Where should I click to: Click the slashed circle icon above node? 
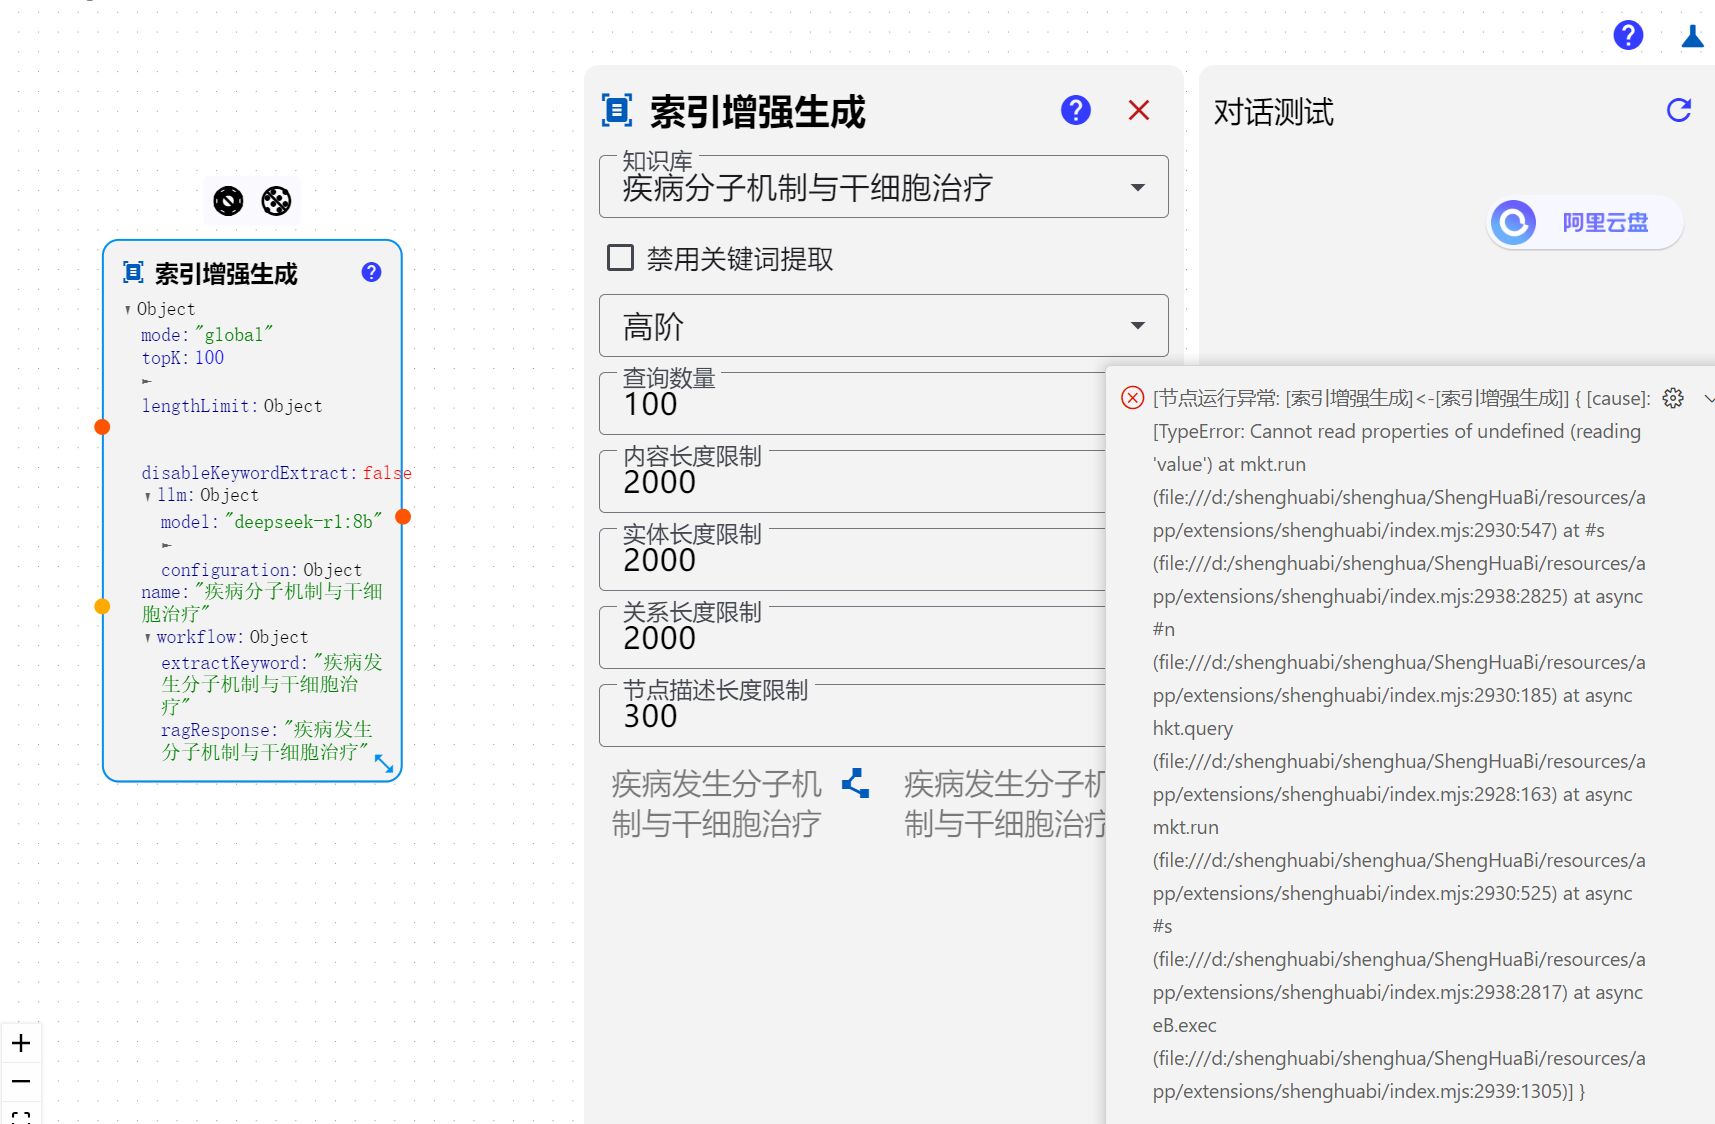[228, 201]
